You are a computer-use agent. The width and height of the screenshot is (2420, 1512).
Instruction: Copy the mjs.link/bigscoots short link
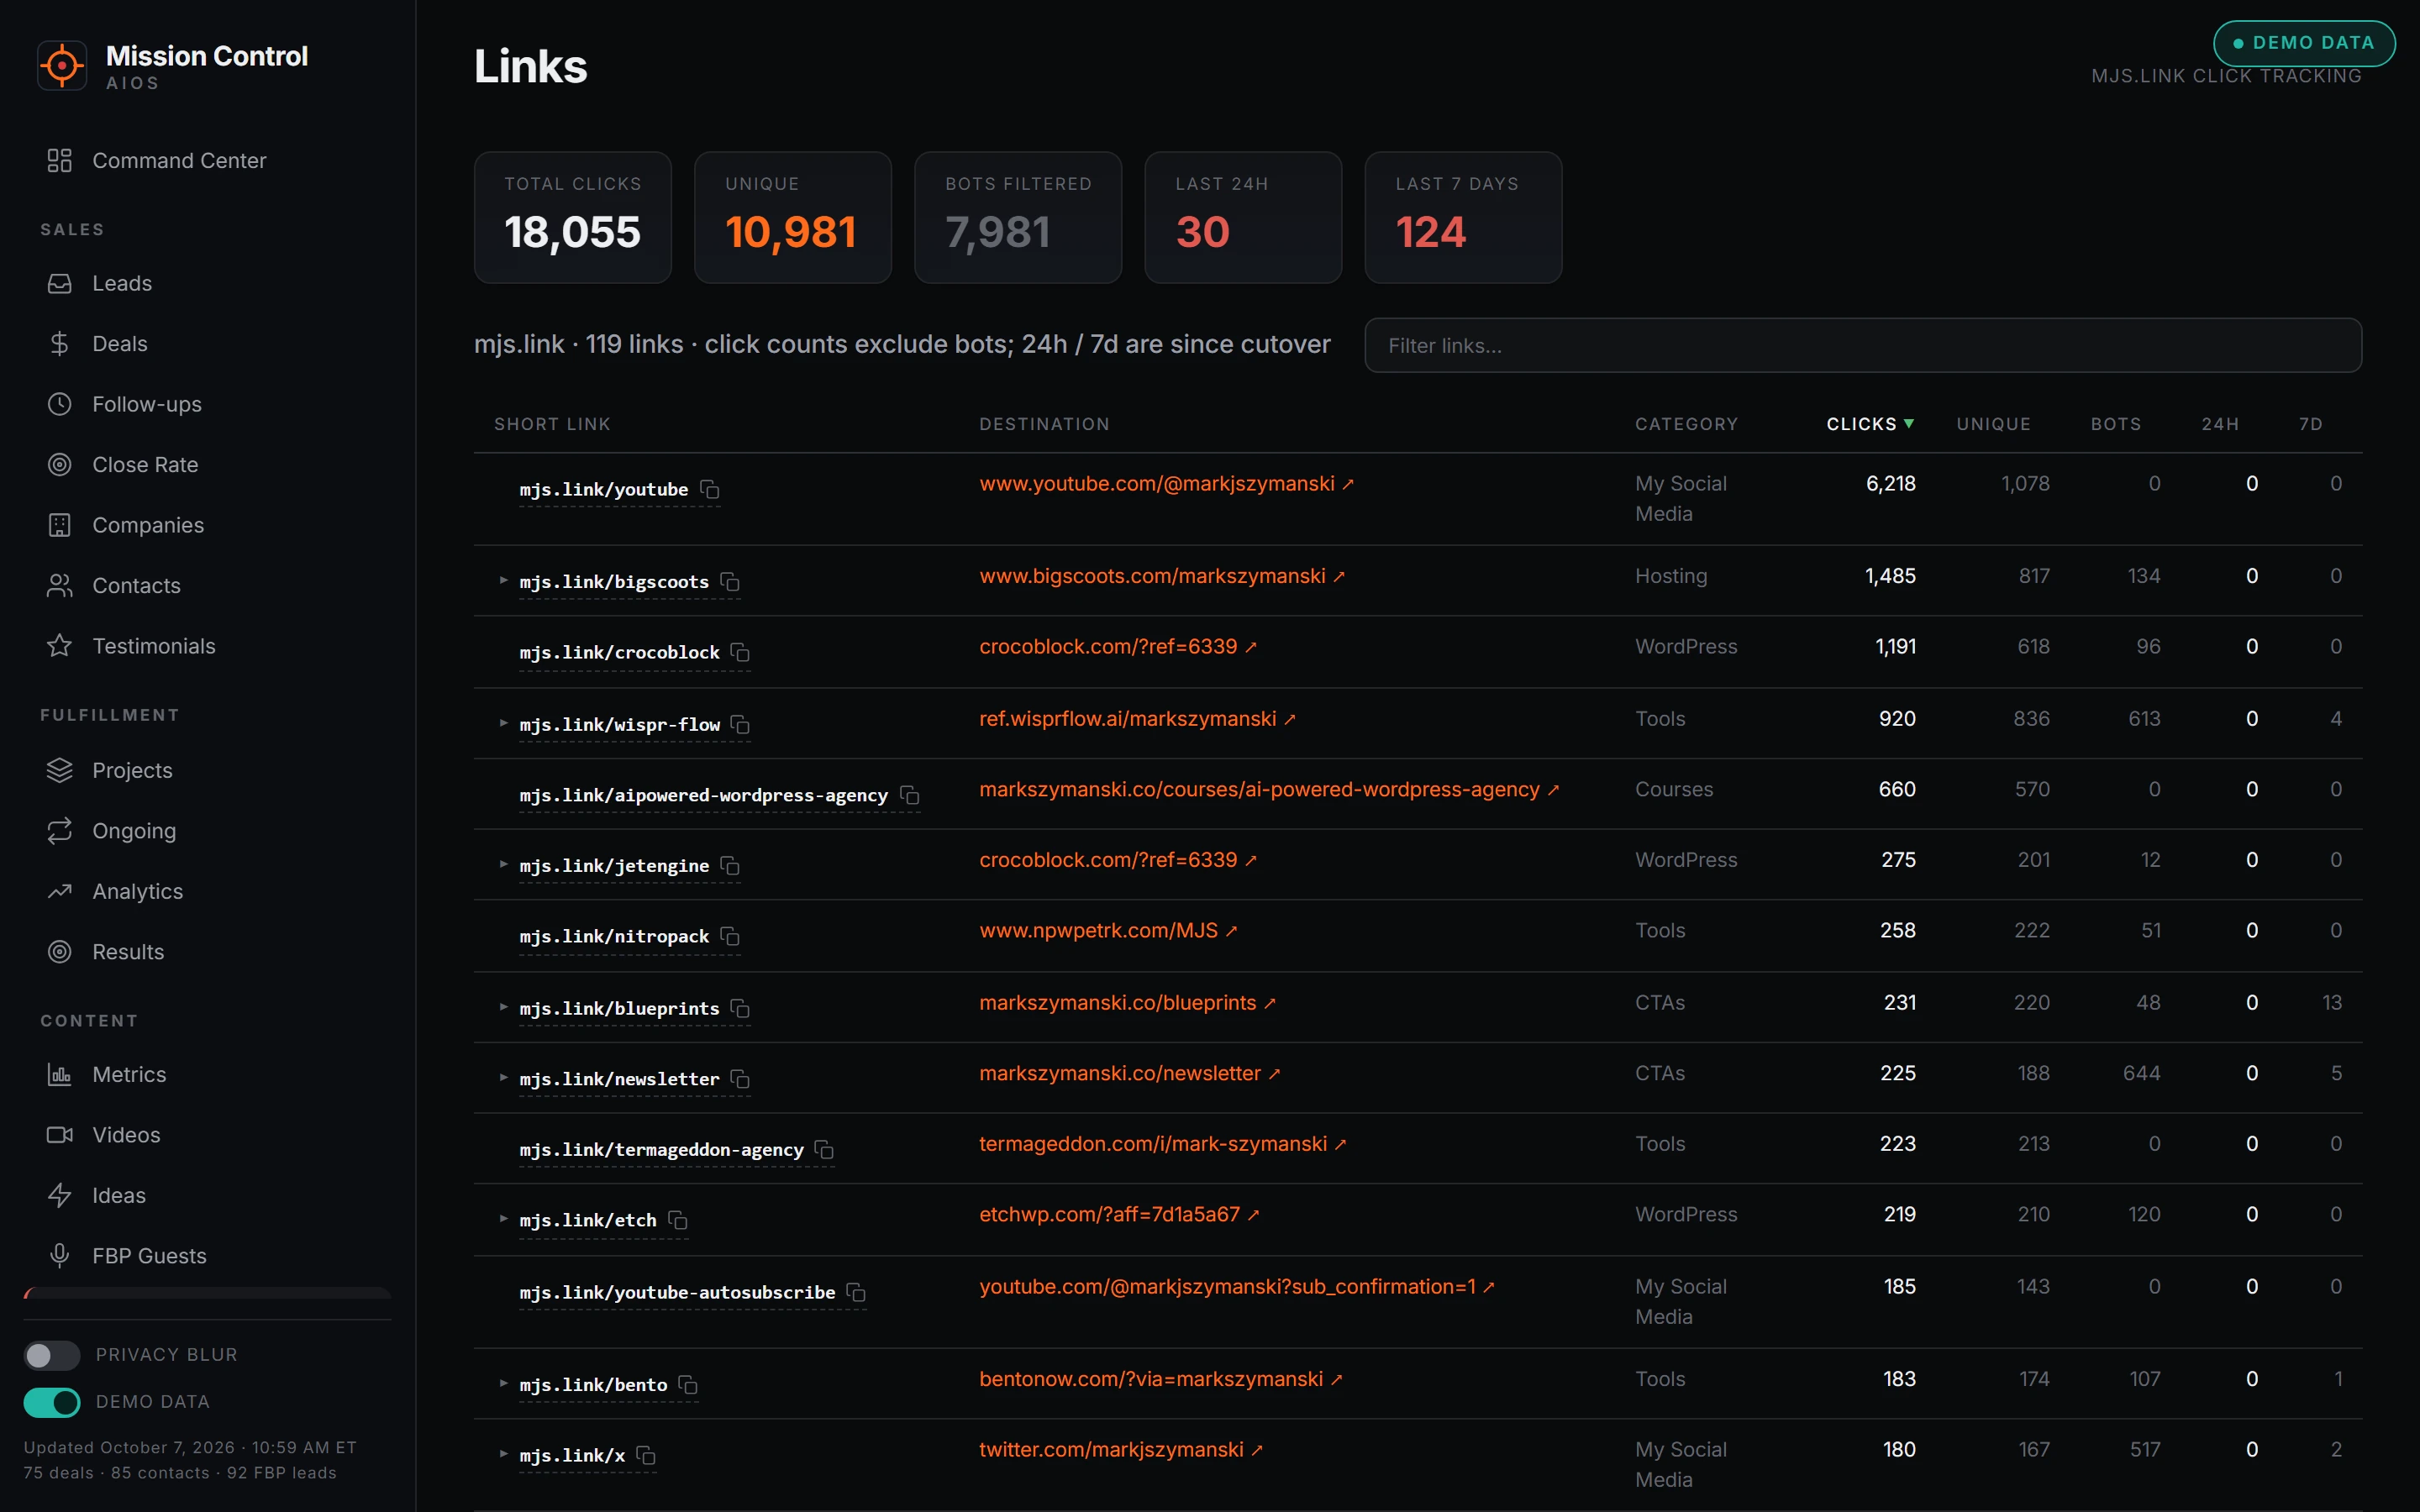pos(731,582)
